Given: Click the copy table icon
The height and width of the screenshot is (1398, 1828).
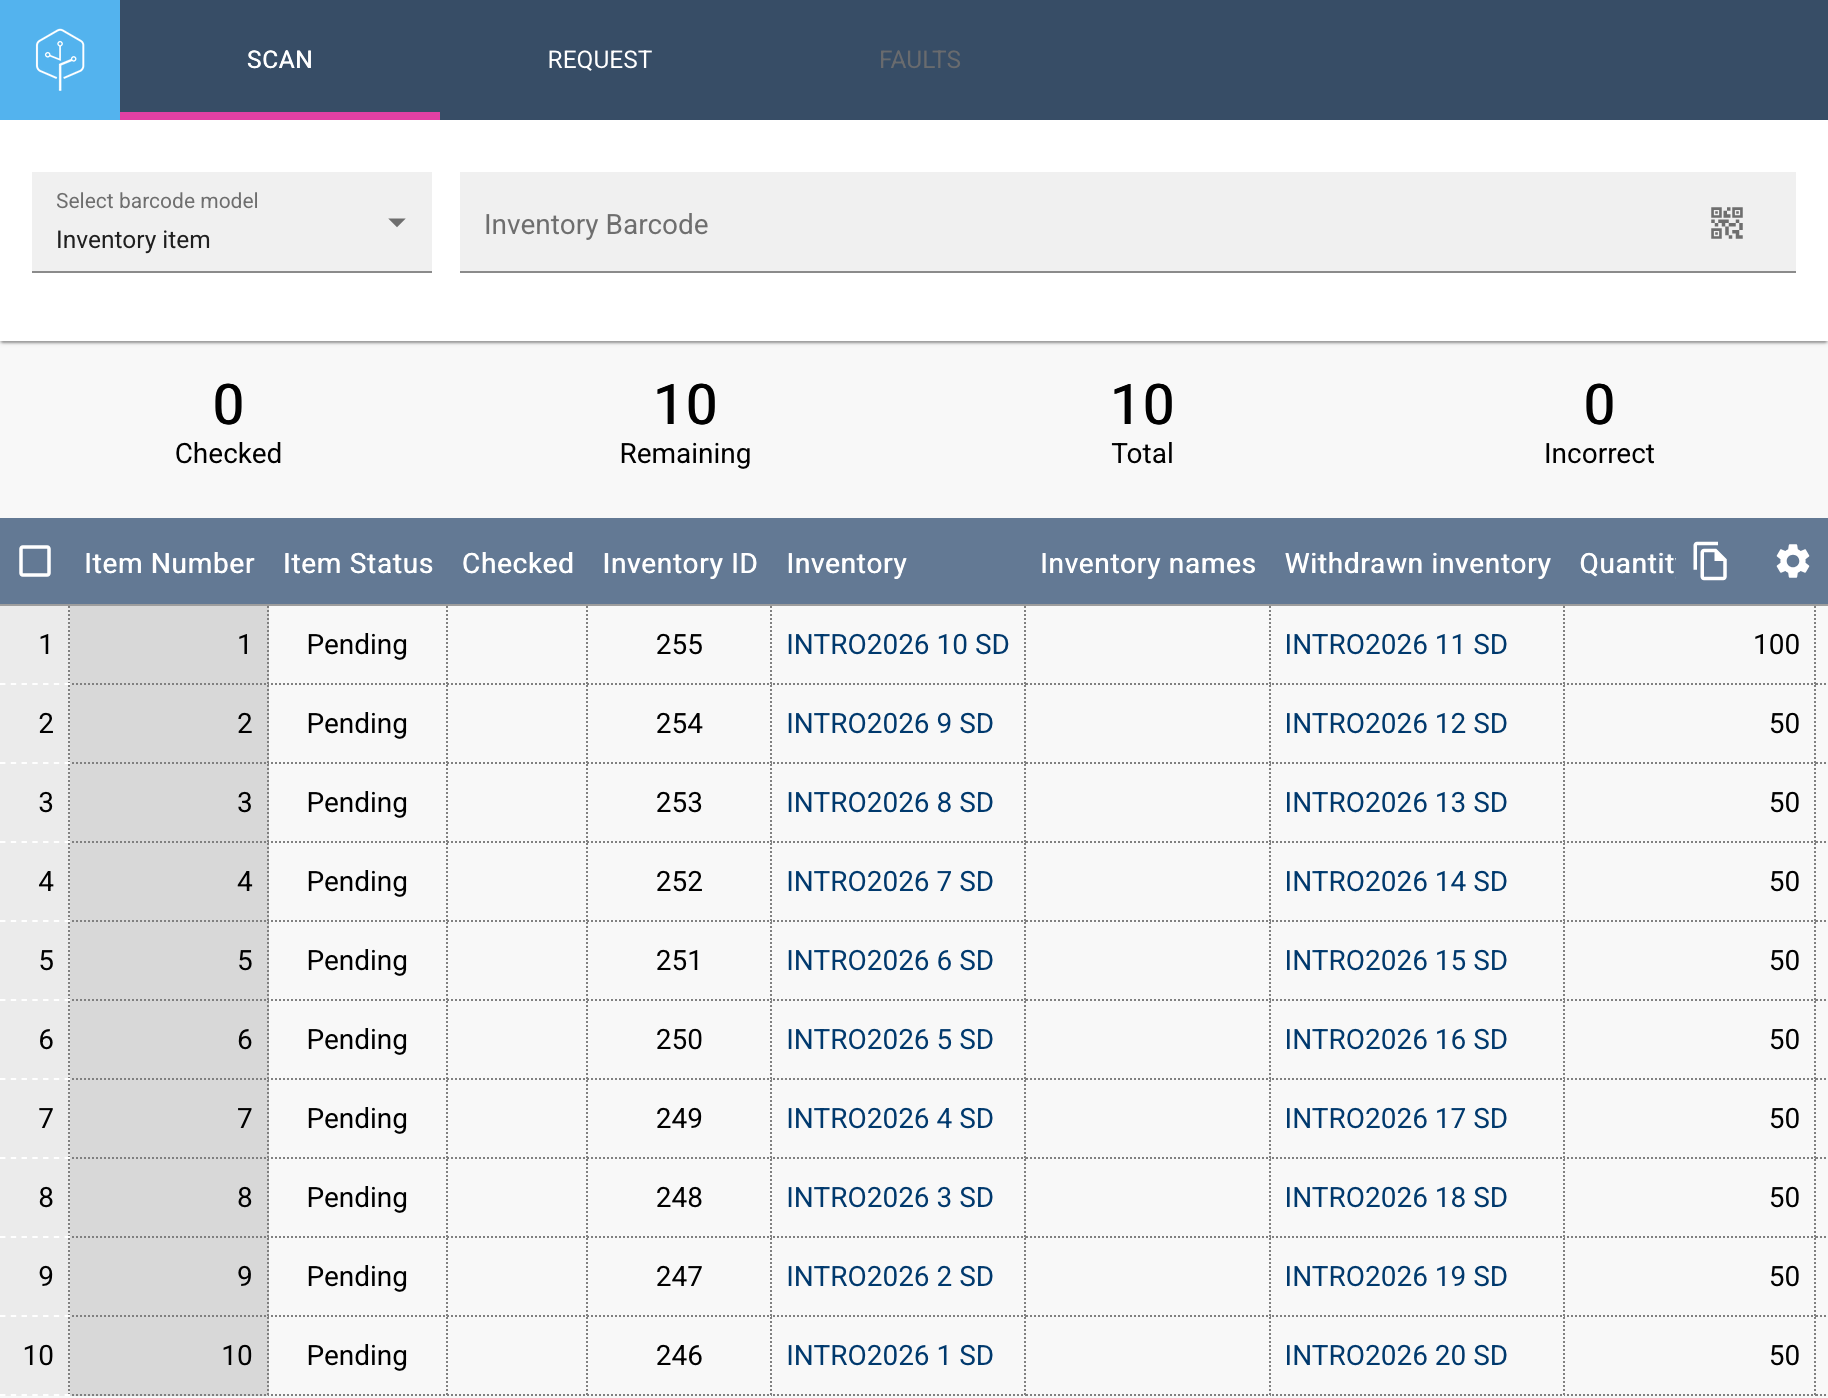Looking at the screenshot, I should (1710, 561).
